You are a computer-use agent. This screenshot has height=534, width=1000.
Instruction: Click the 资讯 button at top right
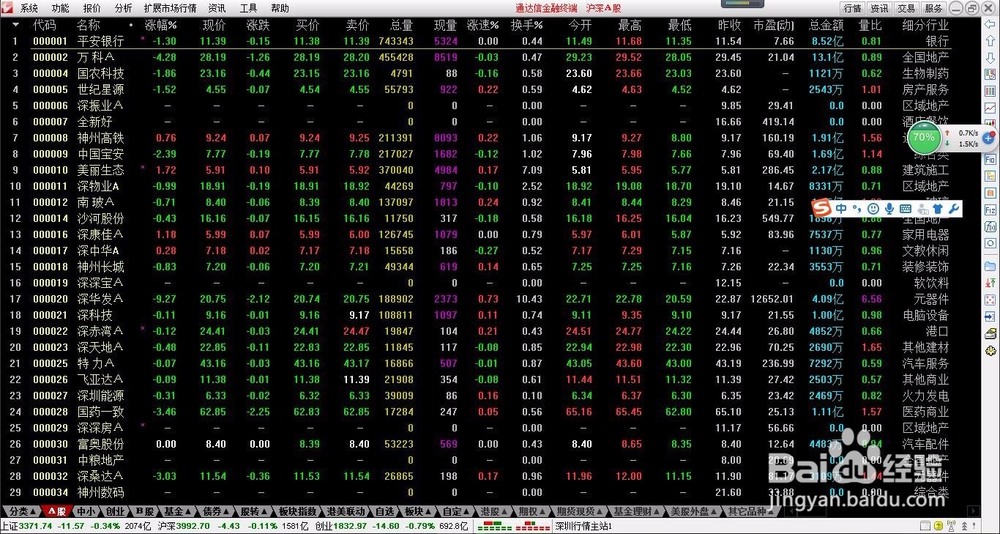pyautogui.click(x=879, y=8)
